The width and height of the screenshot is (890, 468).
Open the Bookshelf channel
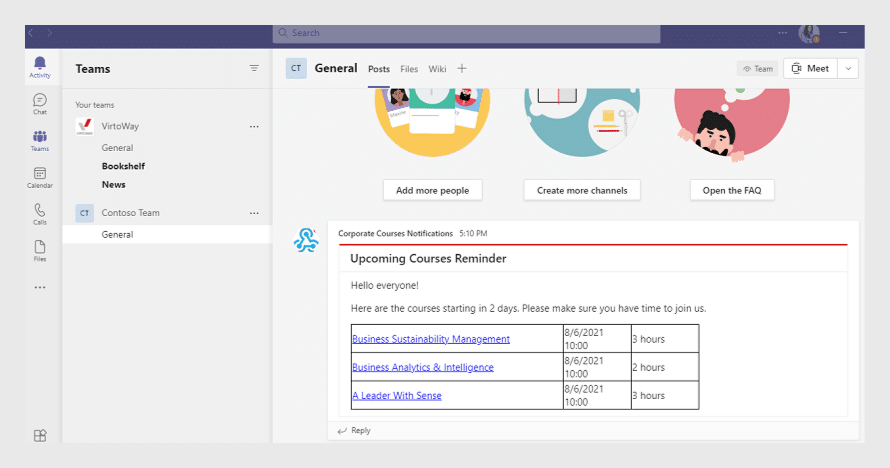(123, 166)
